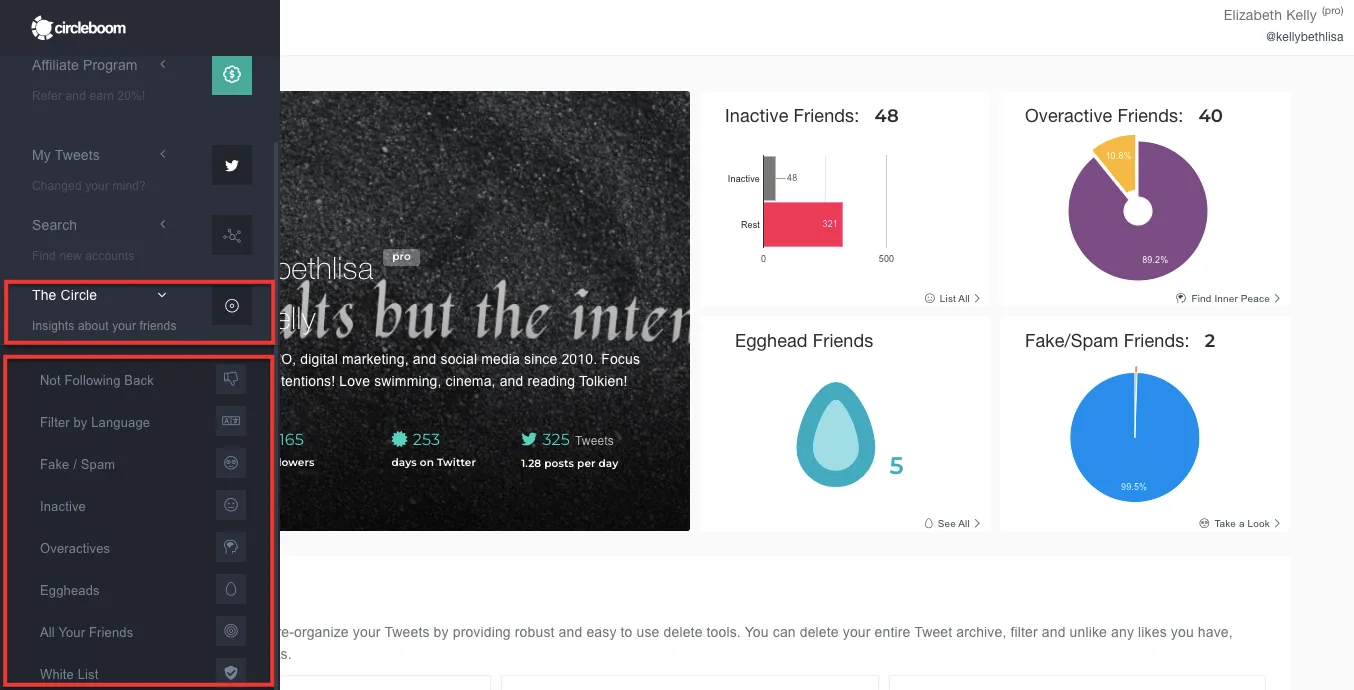Open the Overactives sidebar entry

pos(74,548)
